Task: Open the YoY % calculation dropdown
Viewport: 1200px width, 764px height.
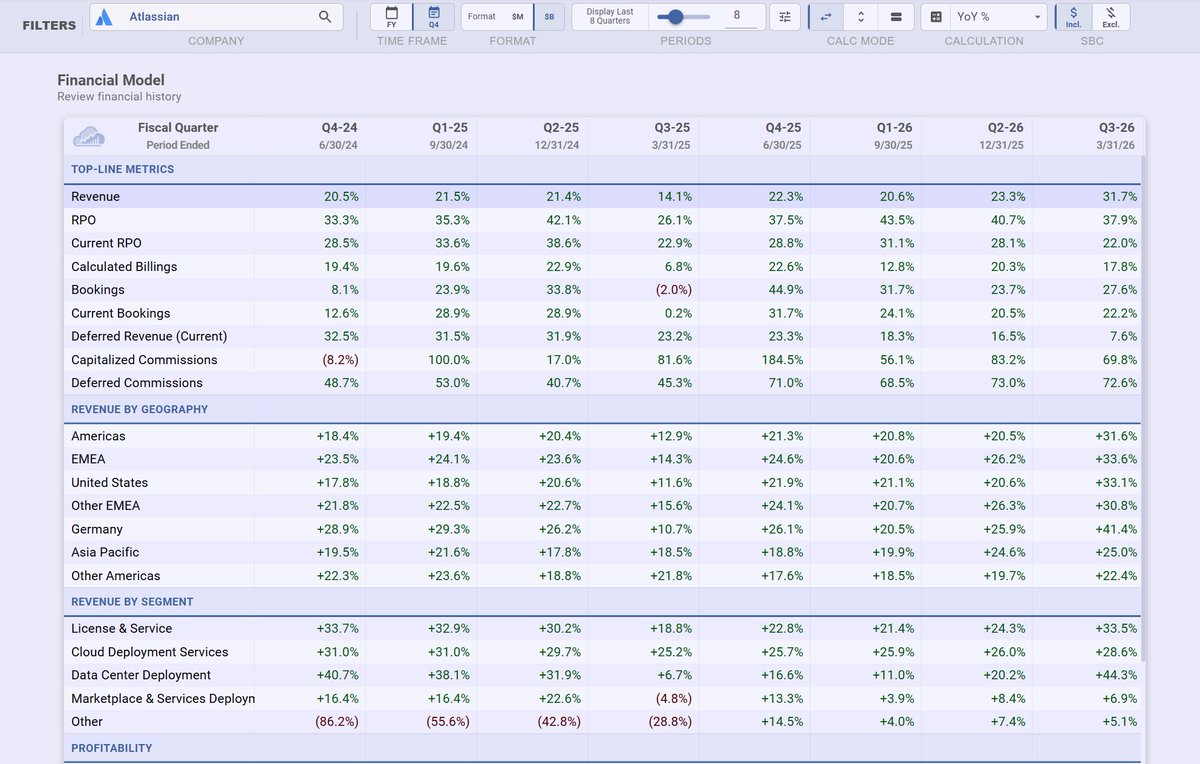Action: tap(999, 17)
